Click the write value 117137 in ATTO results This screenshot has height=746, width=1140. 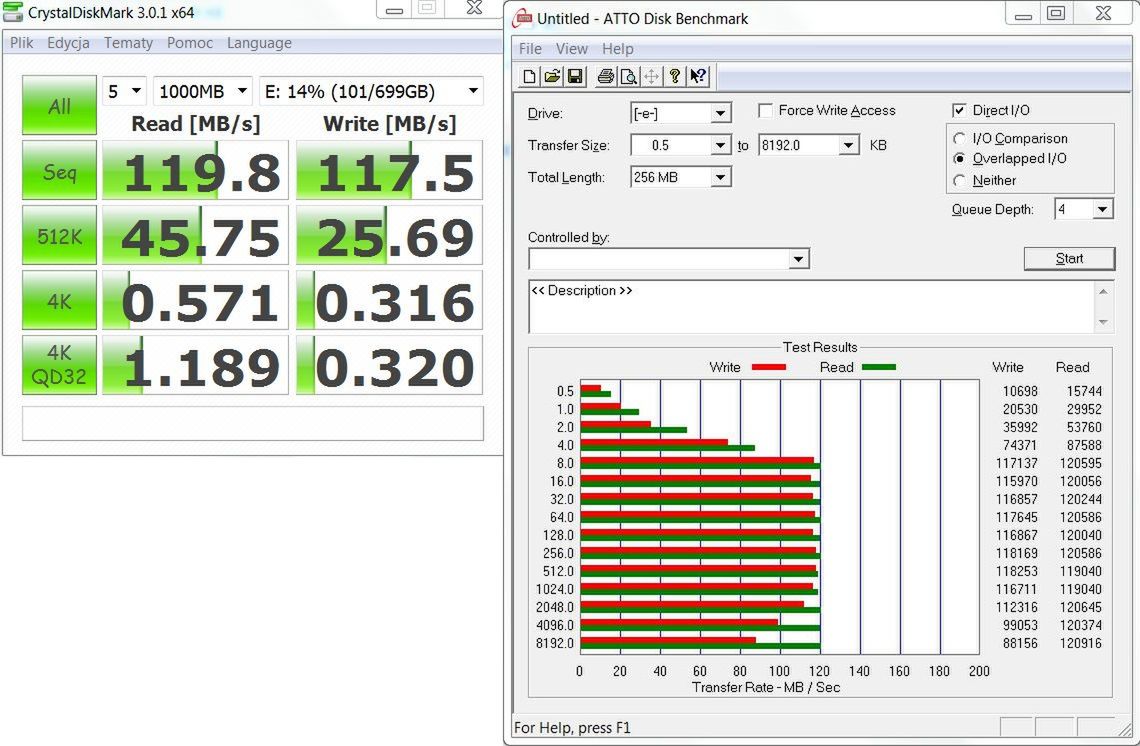coord(1017,463)
